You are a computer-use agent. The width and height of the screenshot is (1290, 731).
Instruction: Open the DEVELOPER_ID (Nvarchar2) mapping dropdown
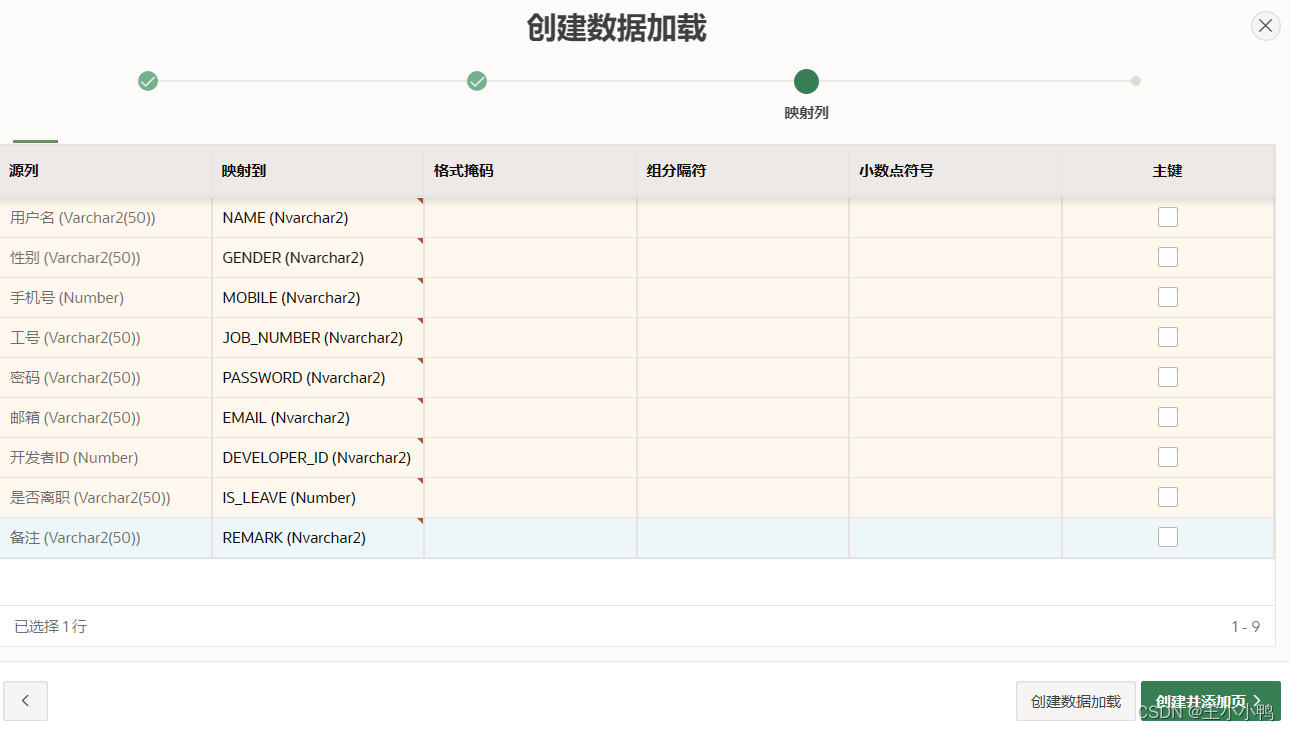(x=318, y=457)
